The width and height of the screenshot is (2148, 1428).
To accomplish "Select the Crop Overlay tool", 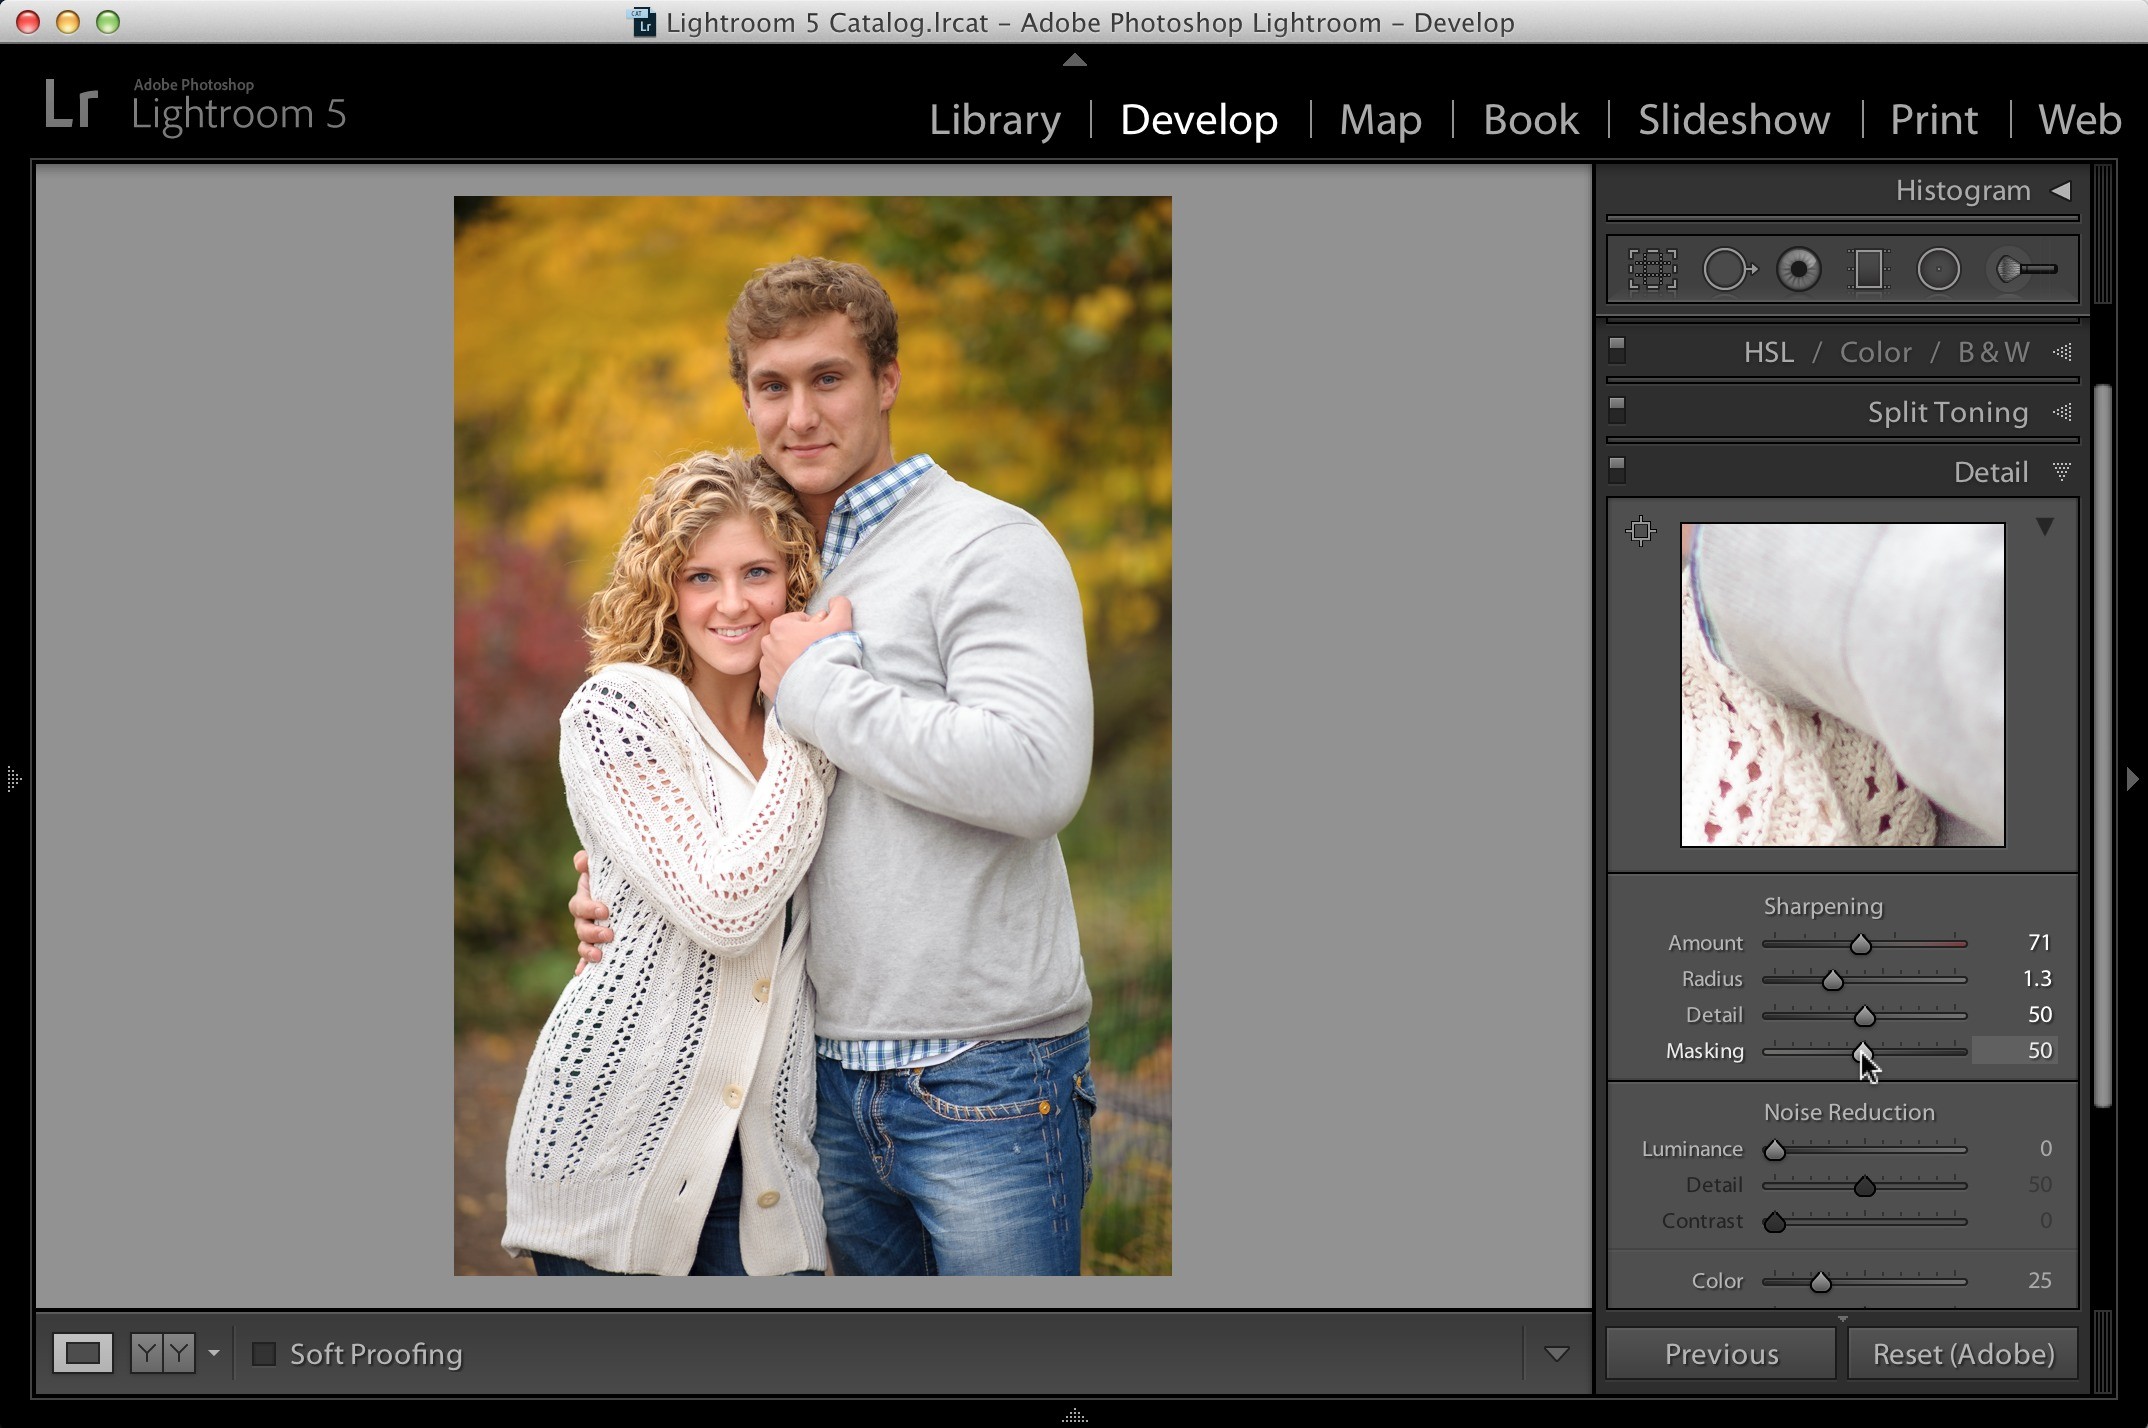I will (1652, 269).
